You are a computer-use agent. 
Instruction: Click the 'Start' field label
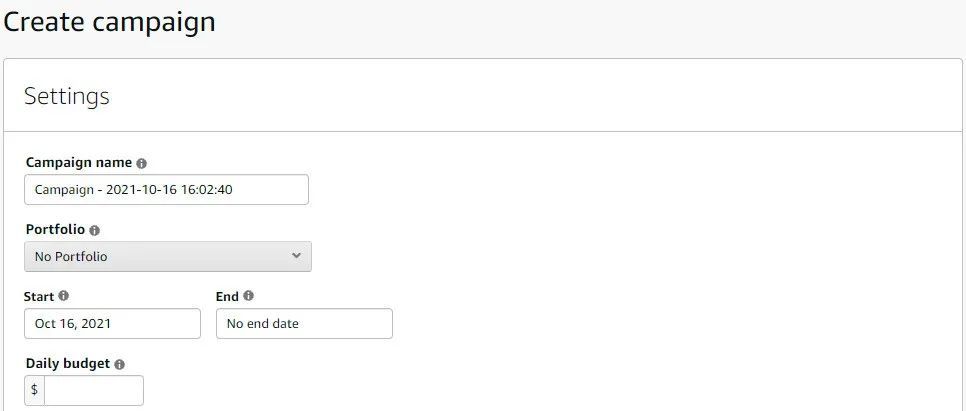[x=40, y=296]
